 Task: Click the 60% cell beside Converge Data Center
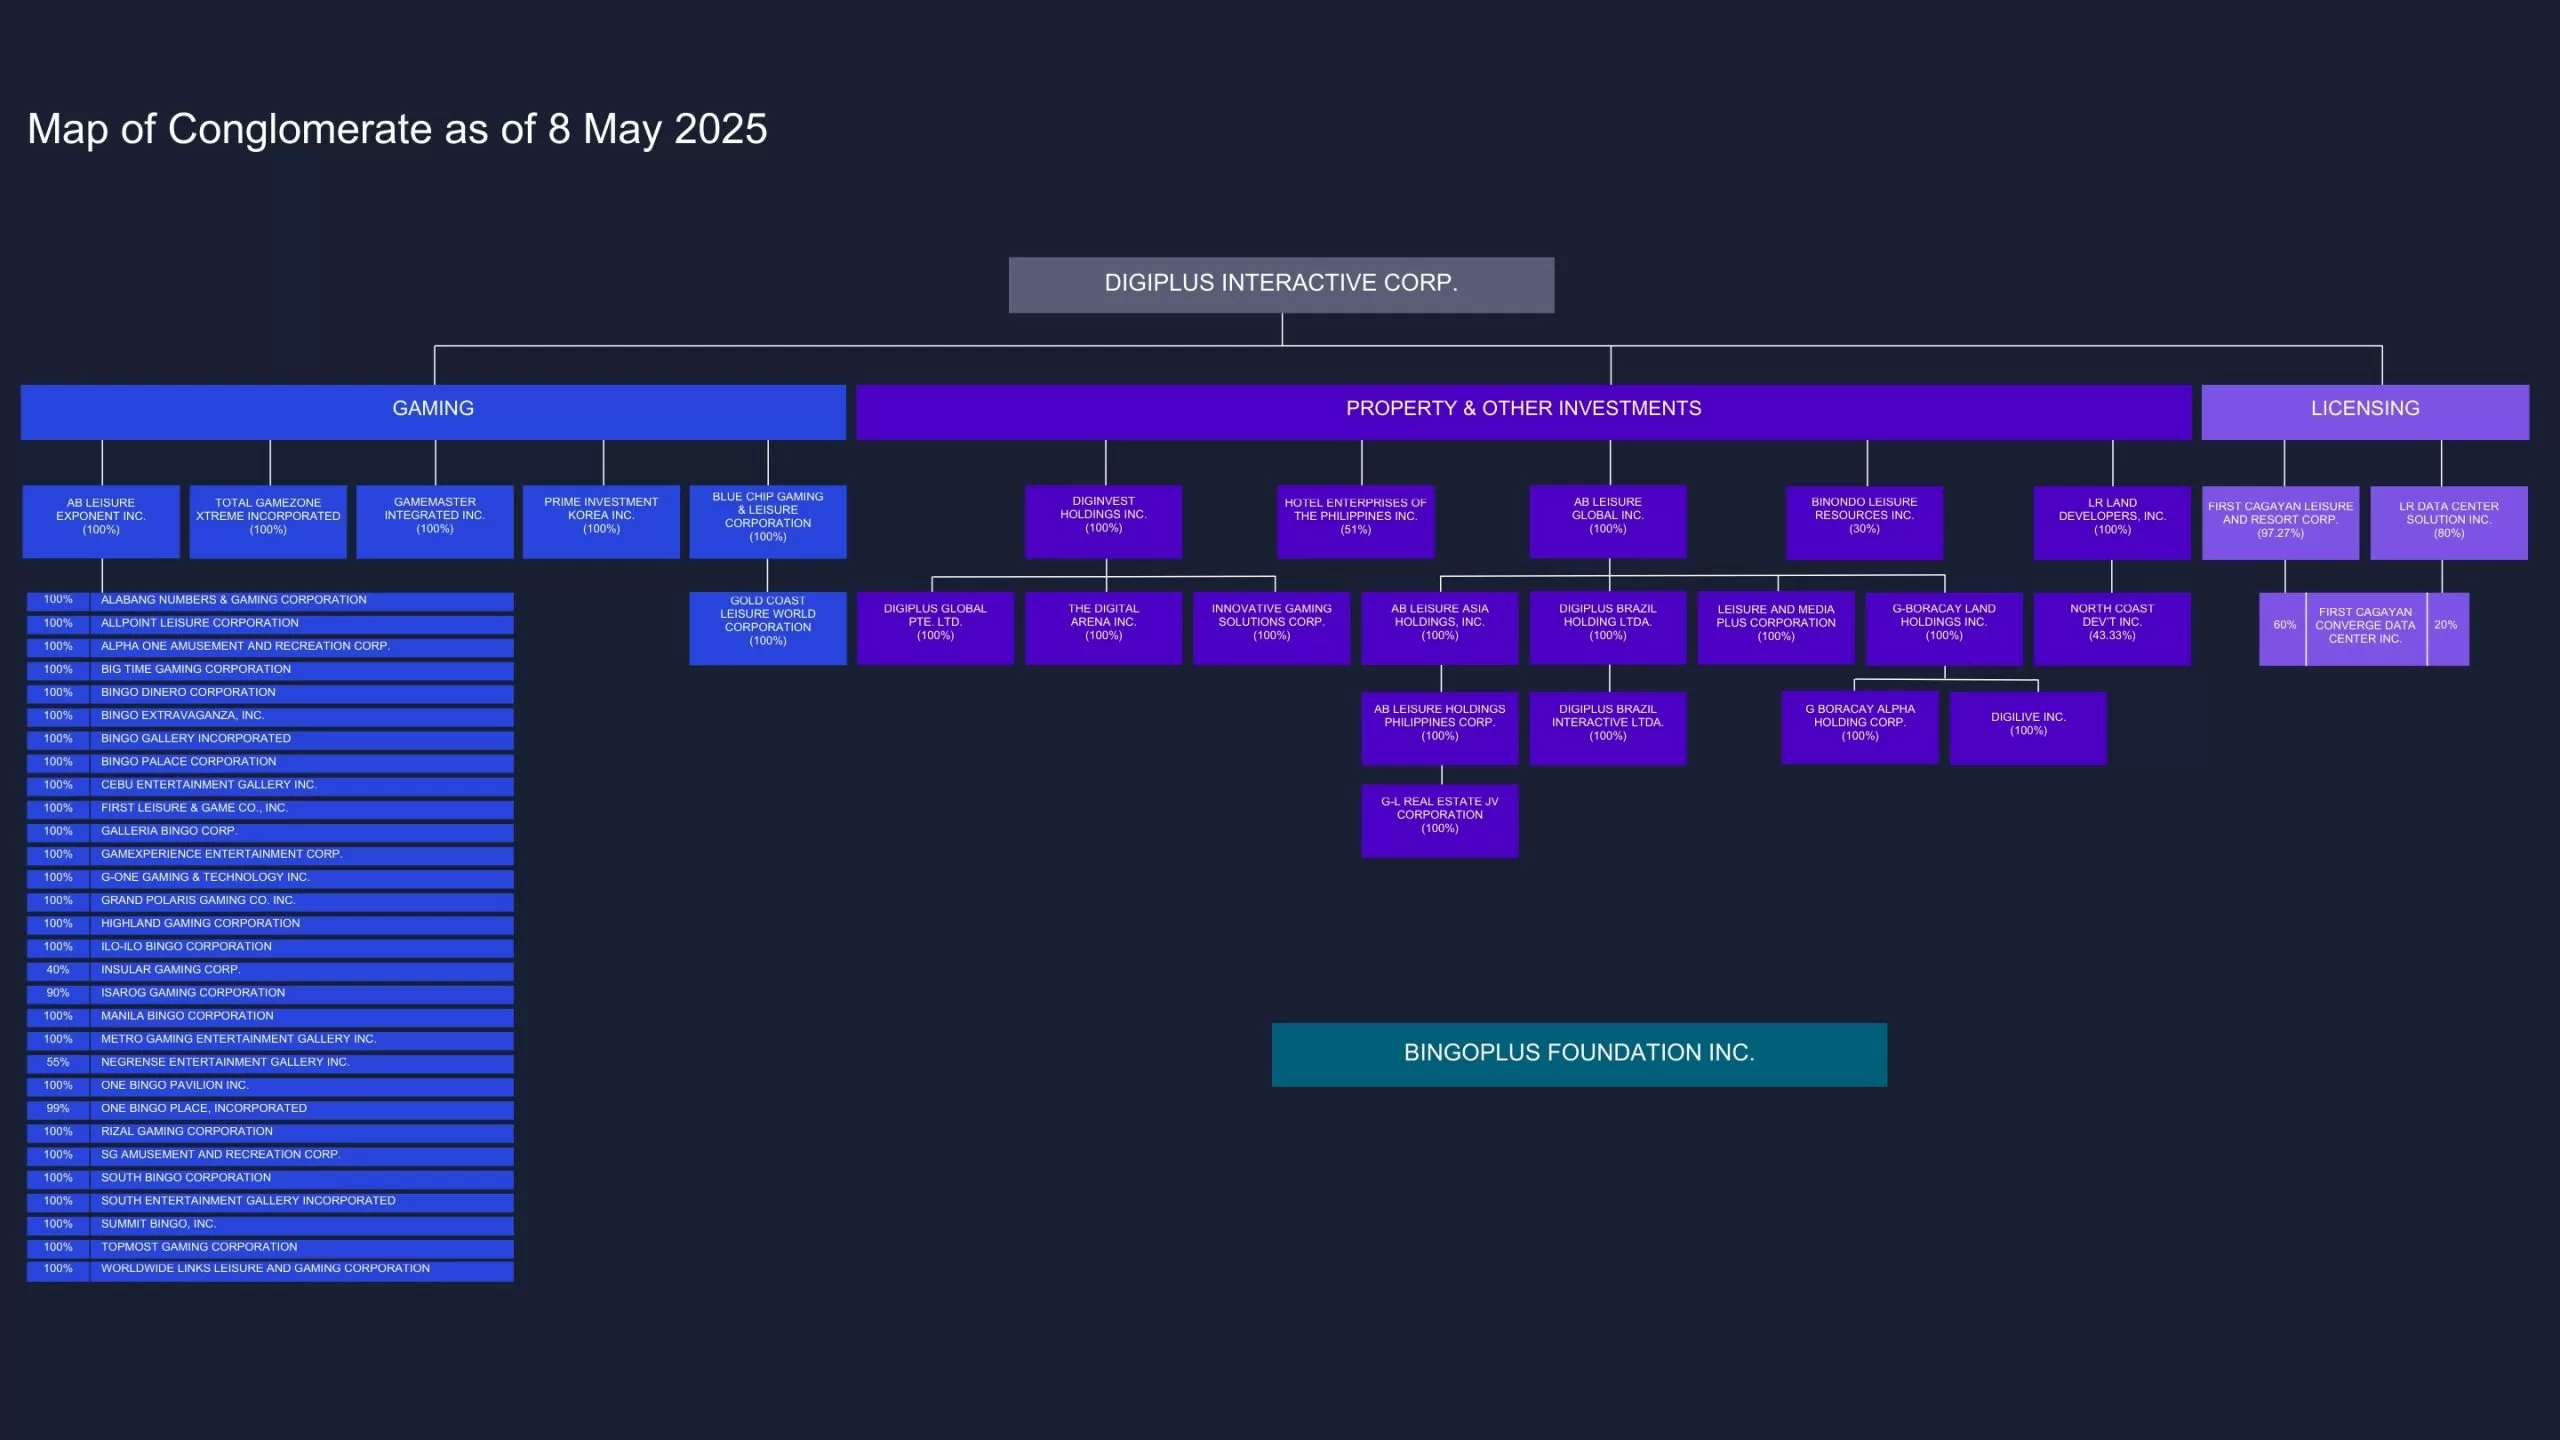coord(2284,629)
